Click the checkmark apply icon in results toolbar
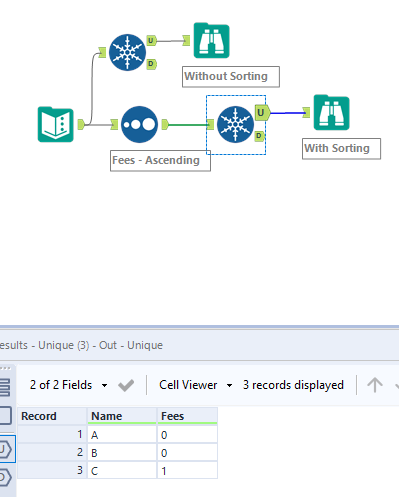Screen dimensions: 399x497 point(126,385)
